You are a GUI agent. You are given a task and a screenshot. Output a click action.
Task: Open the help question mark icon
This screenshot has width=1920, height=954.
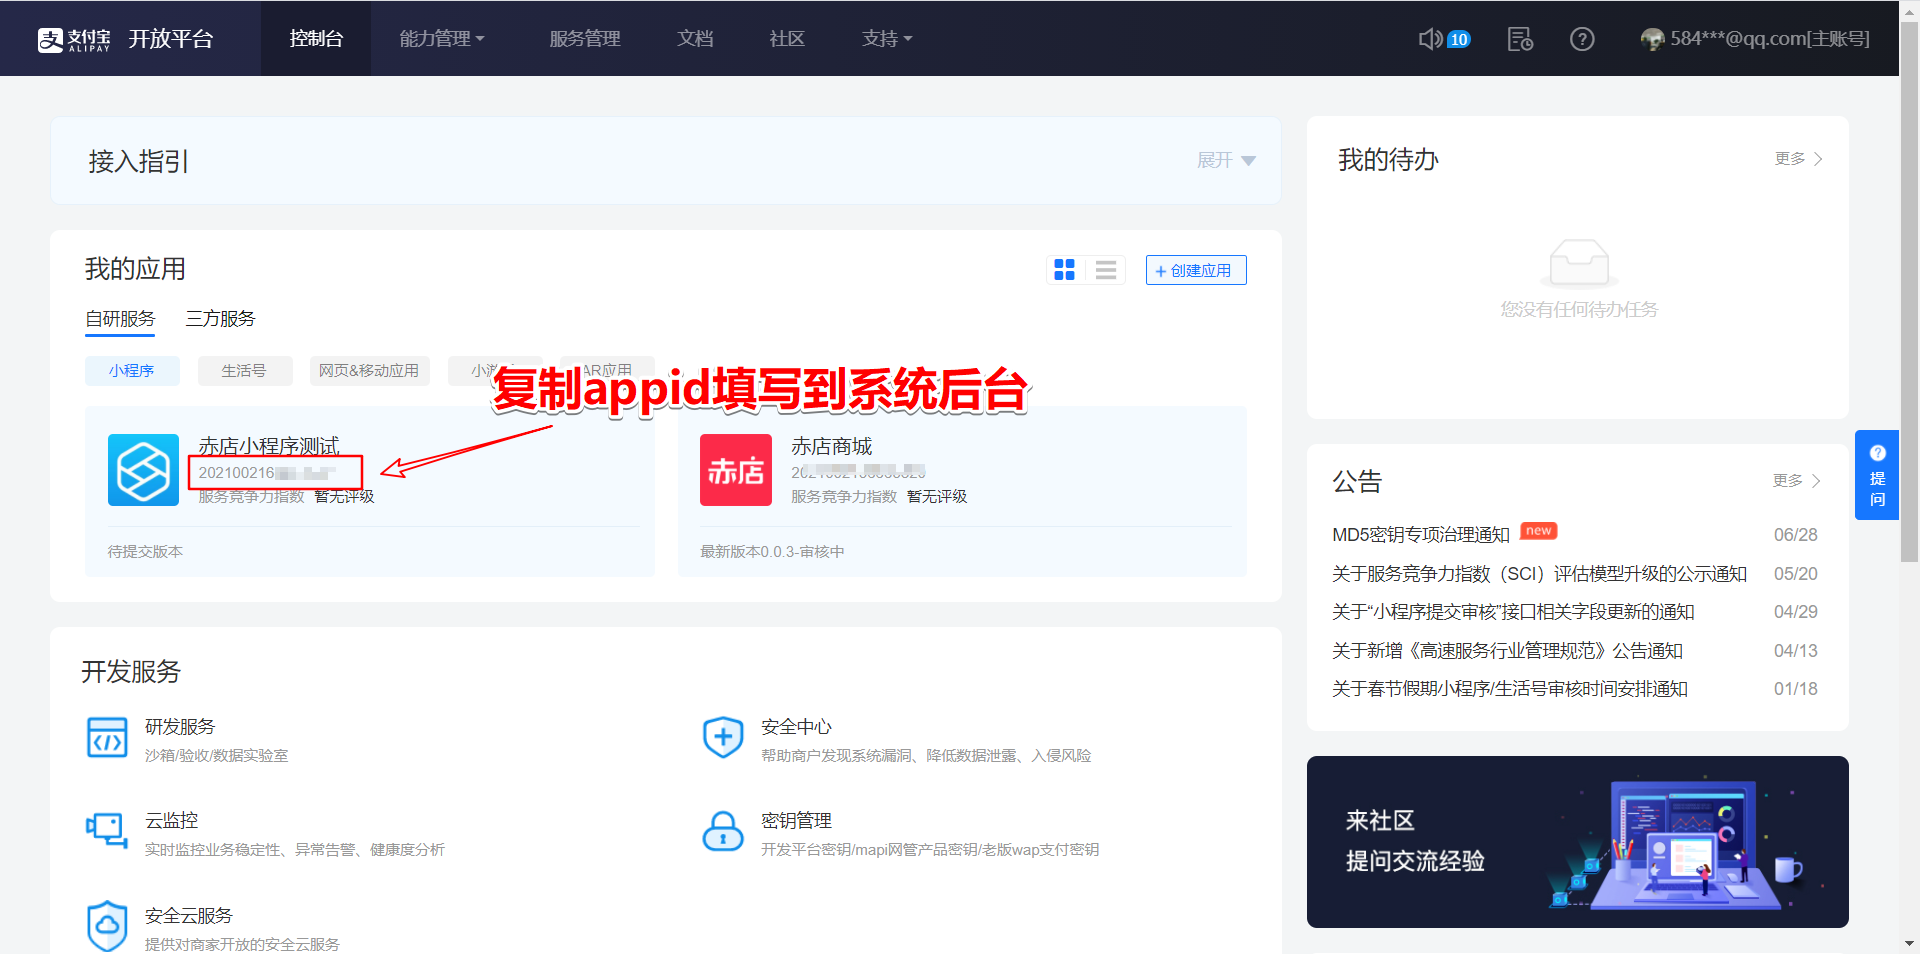pos(1582,39)
